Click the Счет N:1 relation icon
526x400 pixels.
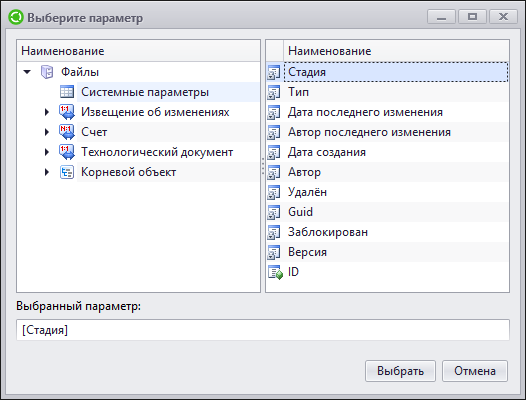pos(67,132)
